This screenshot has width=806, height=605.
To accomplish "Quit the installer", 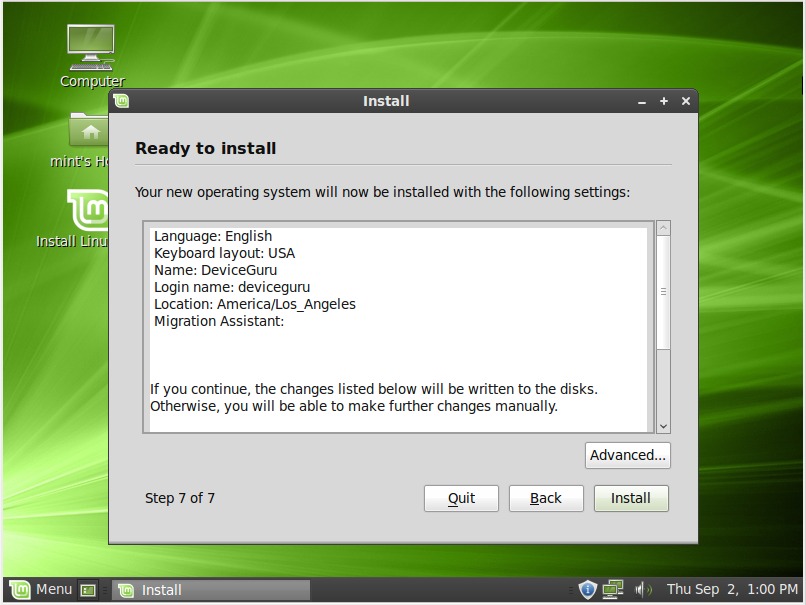I will 461,498.
